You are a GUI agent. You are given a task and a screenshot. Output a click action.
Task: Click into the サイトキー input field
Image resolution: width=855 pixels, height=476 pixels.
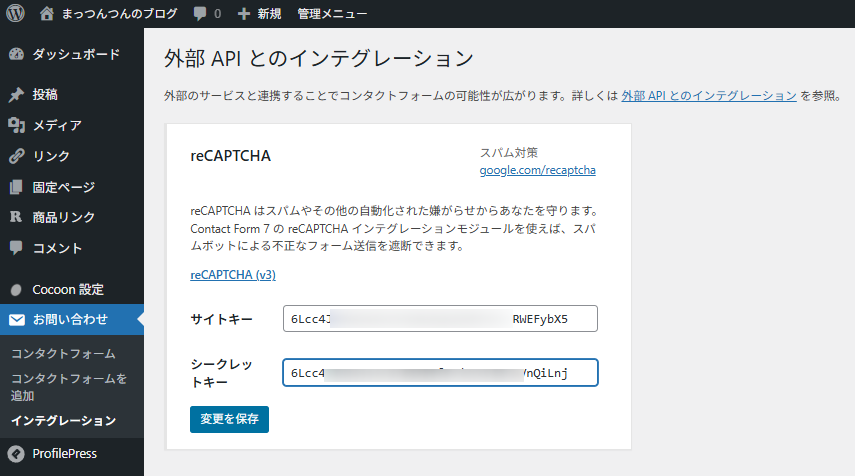coord(440,319)
